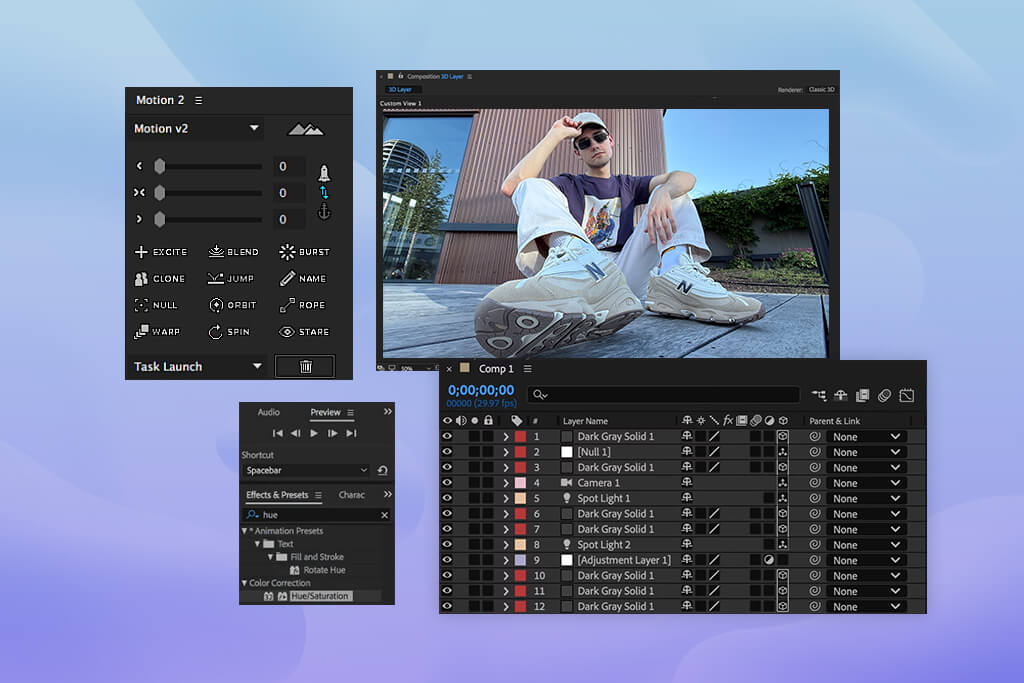Click the reset shortcut icon next to Spacebar
Image resolution: width=1024 pixels, height=683 pixels.
click(x=383, y=470)
